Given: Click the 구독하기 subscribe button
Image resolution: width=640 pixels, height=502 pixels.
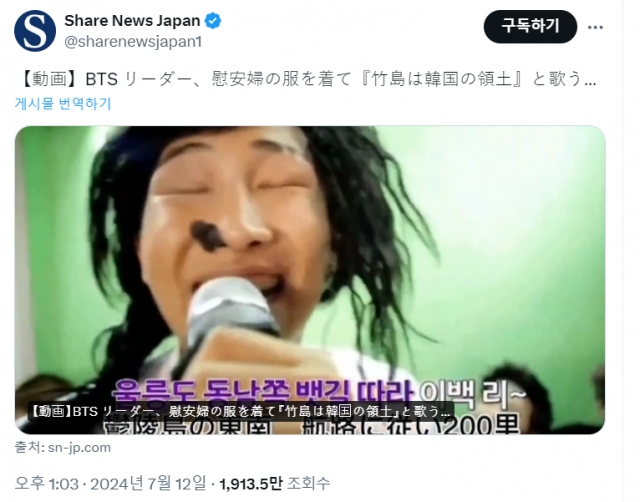Looking at the screenshot, I should pyautogui.click(x=530, y=27).
